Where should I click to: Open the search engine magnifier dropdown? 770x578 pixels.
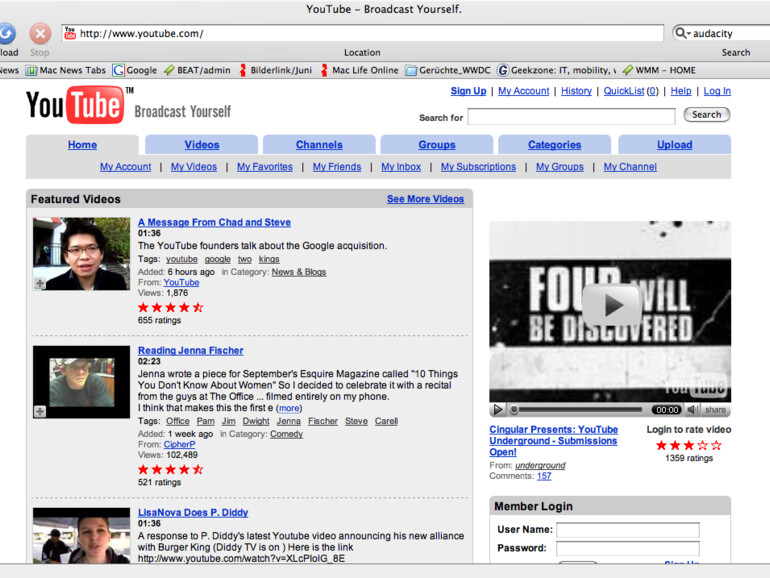tap(683, 33)
